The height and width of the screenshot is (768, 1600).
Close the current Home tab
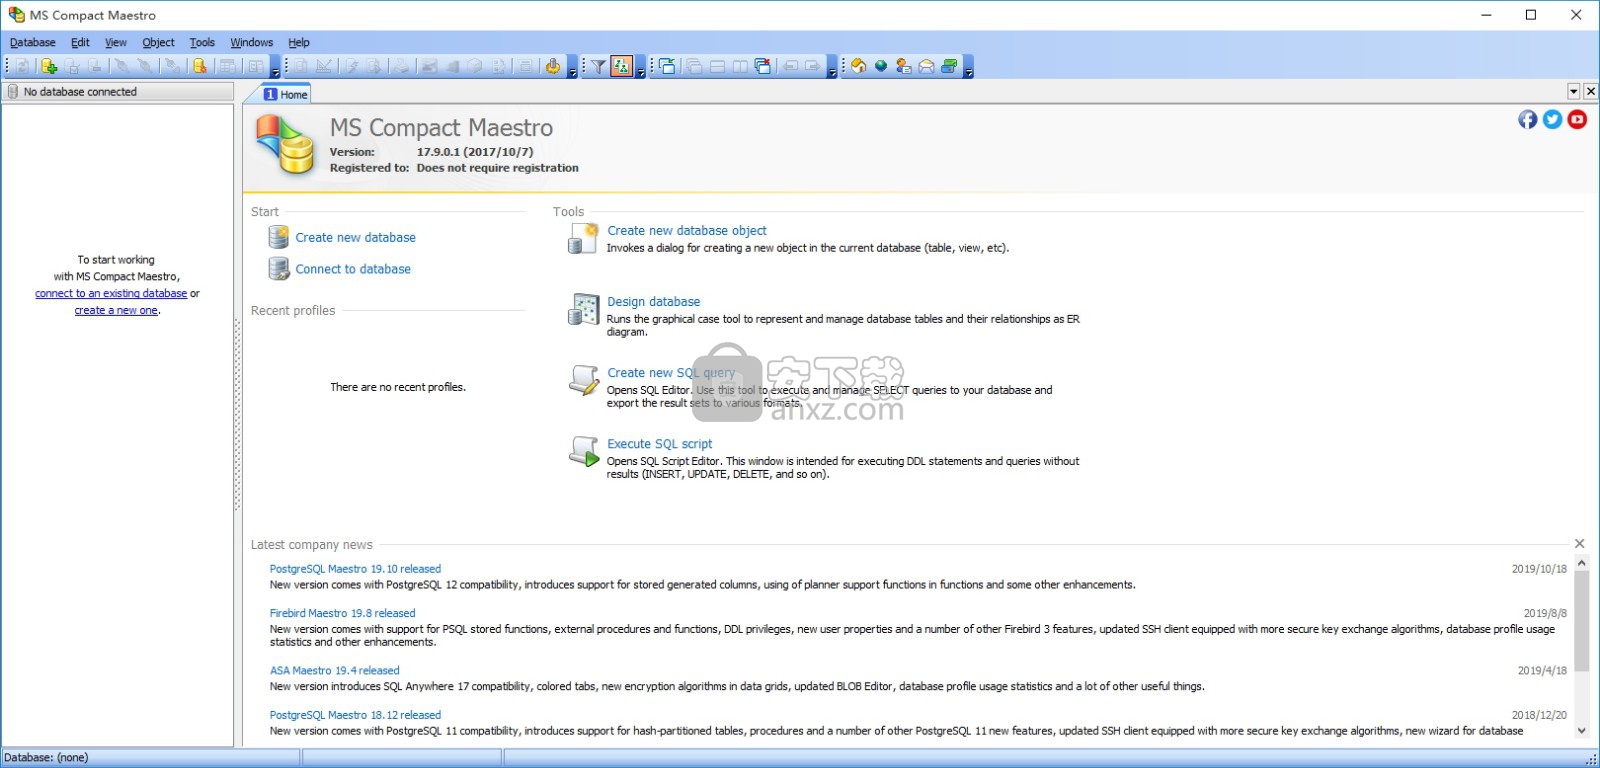pos(1590,91)
